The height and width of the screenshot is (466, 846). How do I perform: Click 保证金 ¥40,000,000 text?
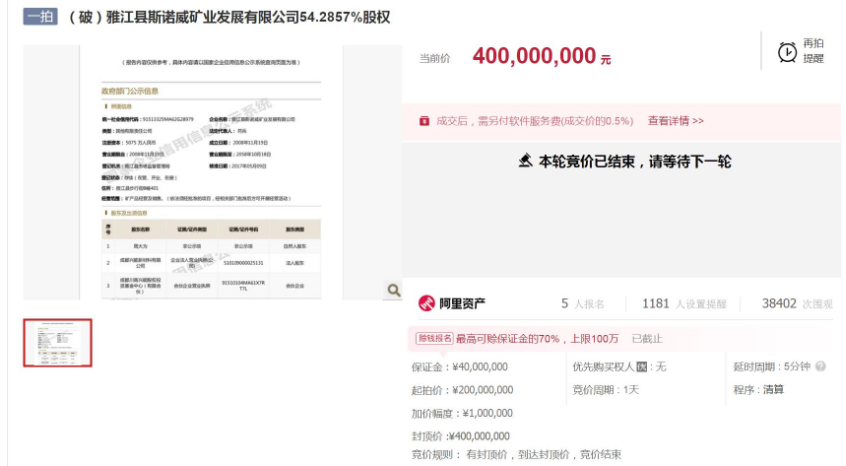459,367
